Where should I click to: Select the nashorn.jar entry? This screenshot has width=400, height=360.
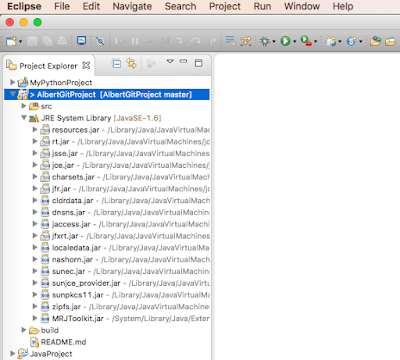pos(125,259)
